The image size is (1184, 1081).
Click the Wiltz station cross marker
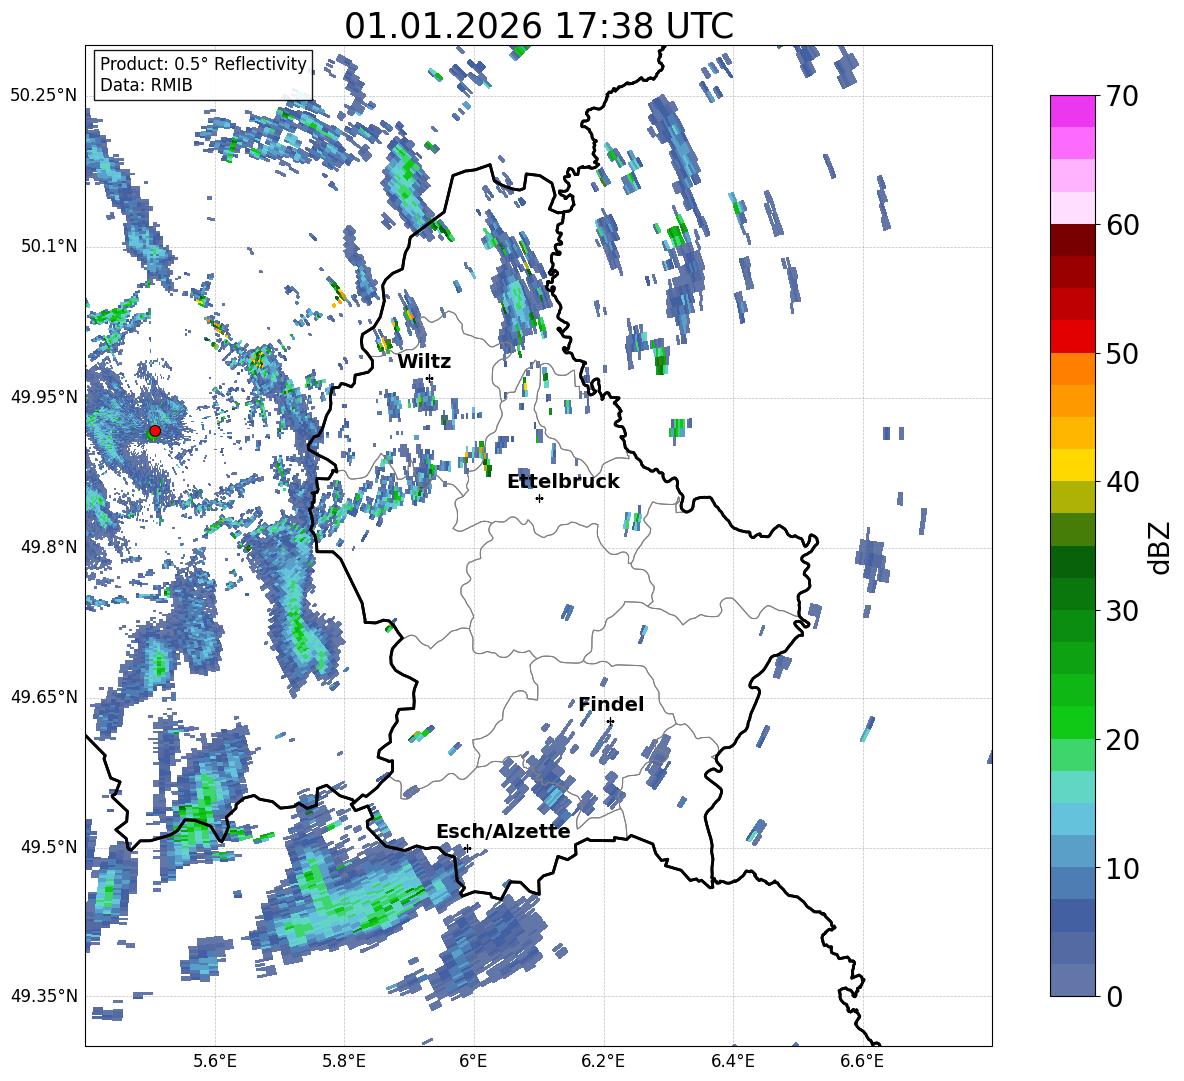click(430, 378)
